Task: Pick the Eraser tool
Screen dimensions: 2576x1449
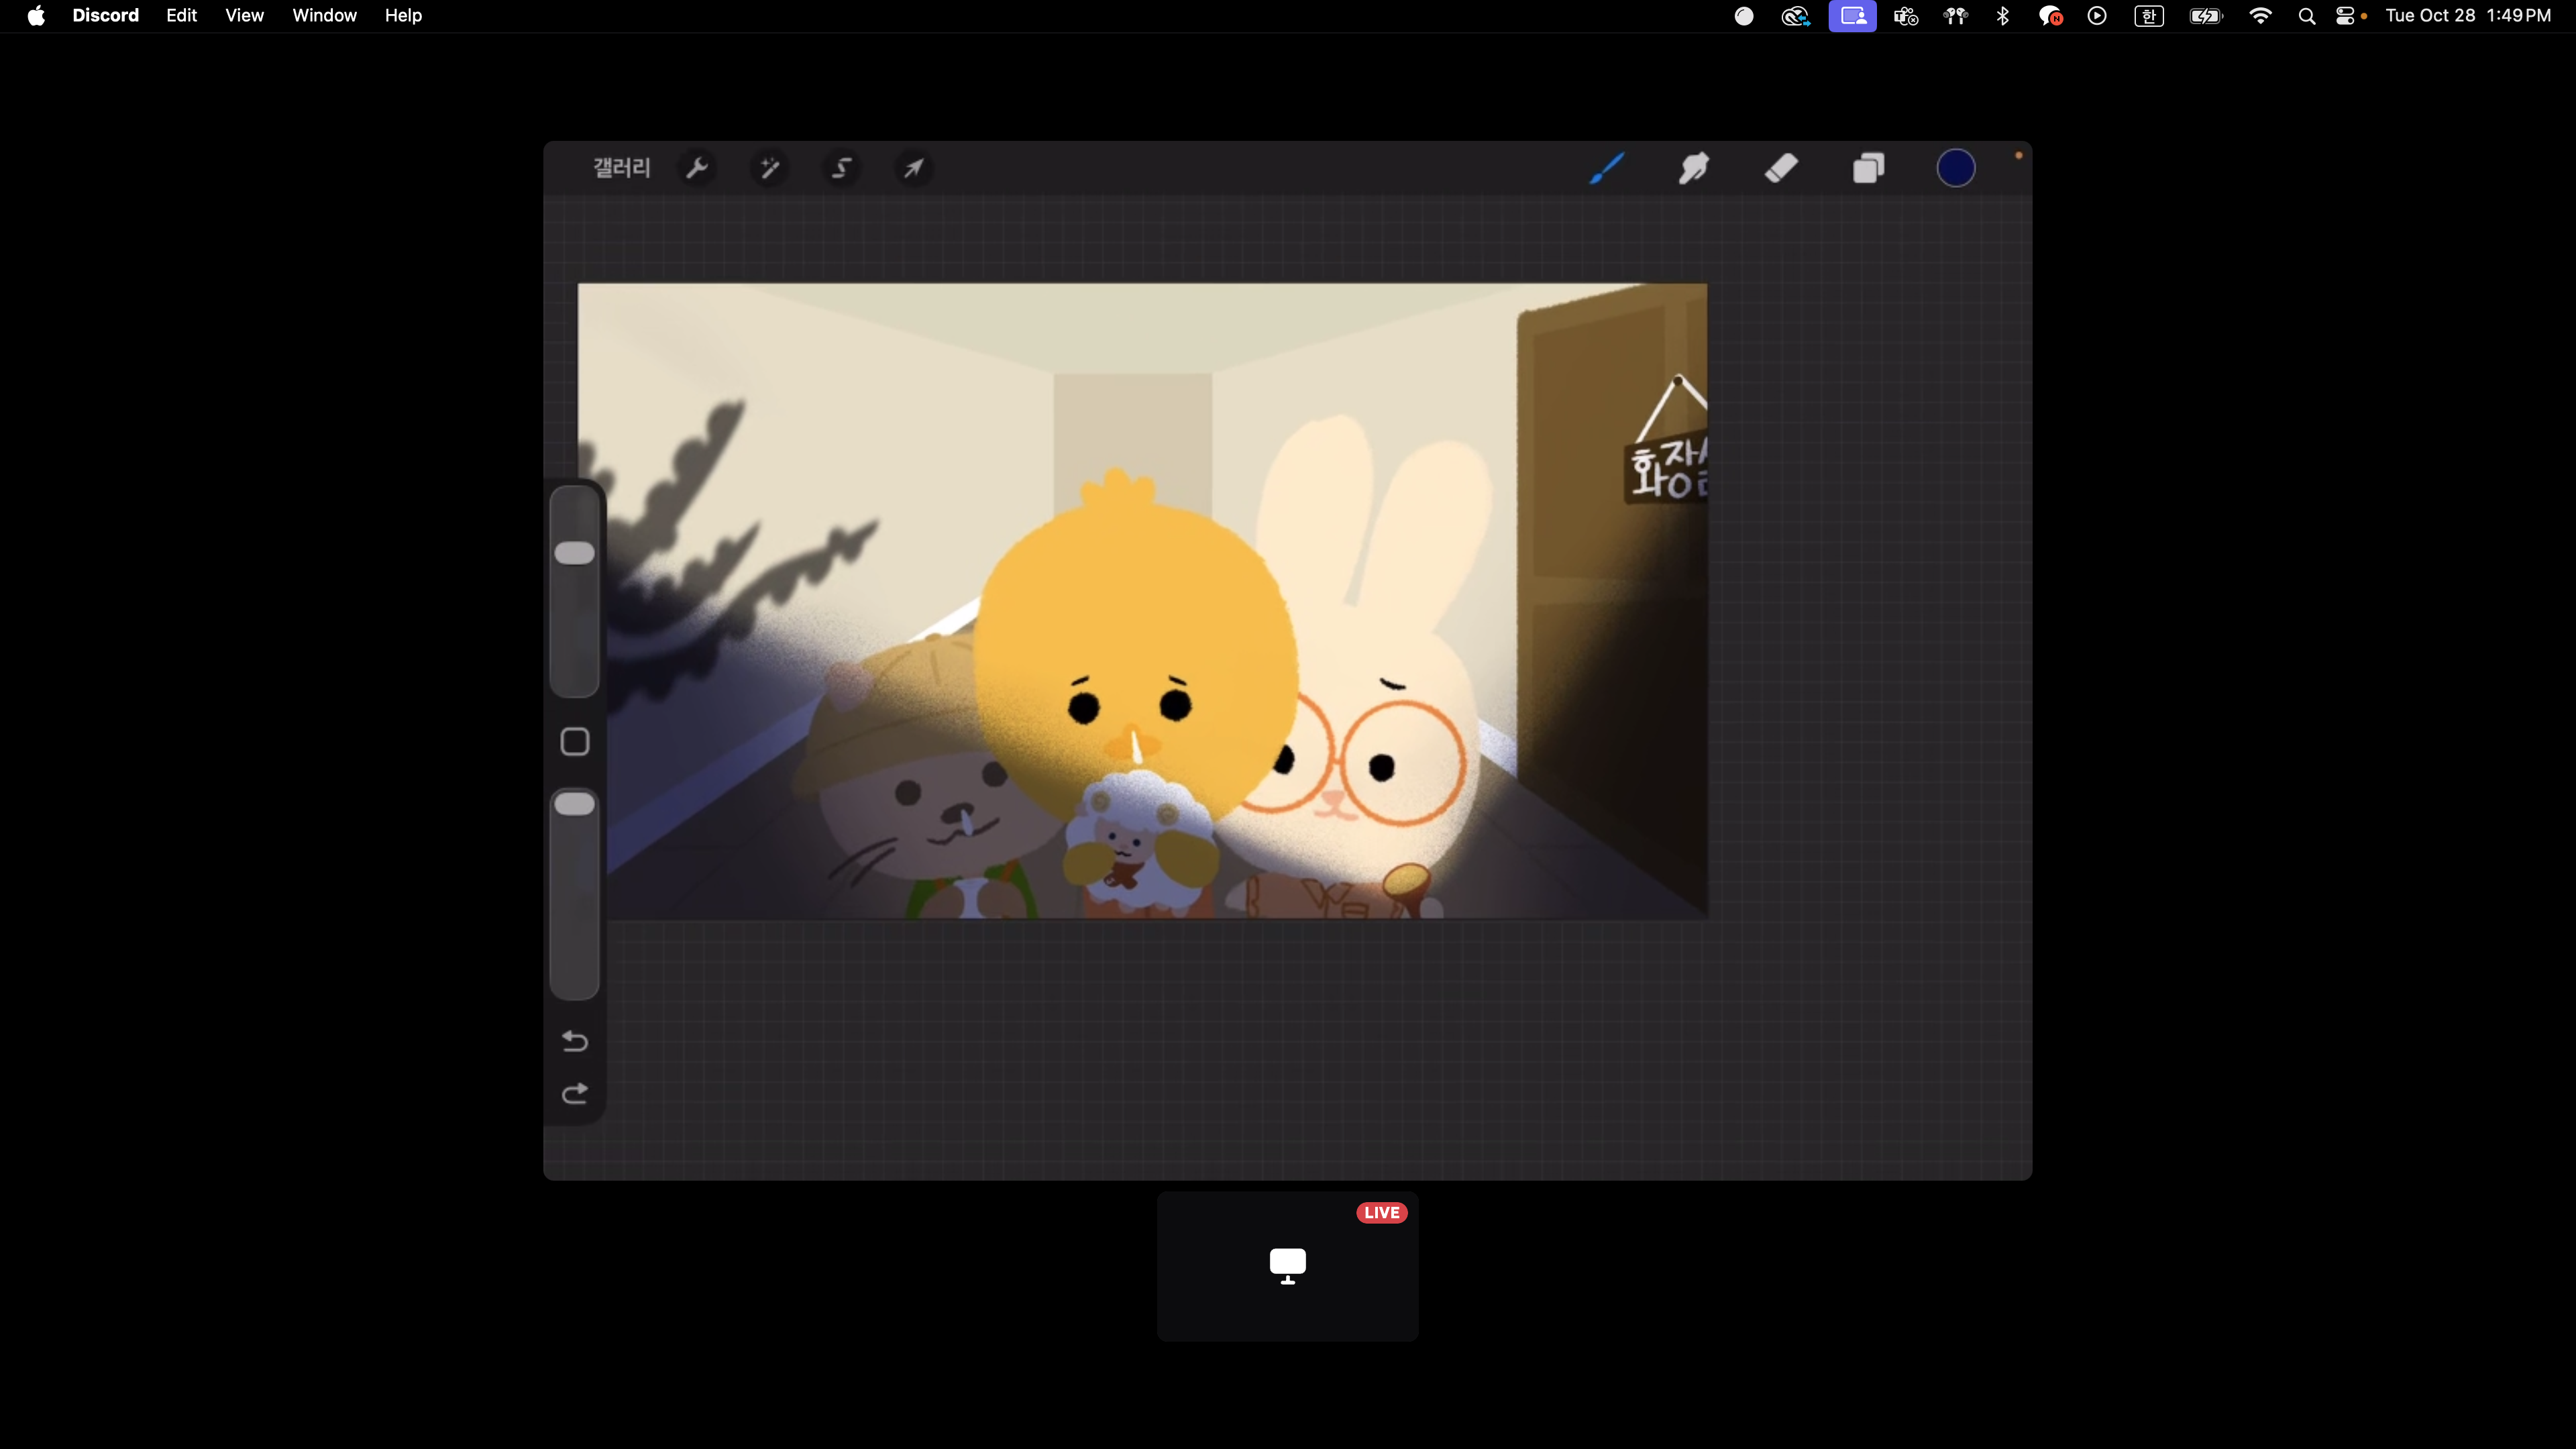Action: pyautogui.click(x=1781, y=168)
